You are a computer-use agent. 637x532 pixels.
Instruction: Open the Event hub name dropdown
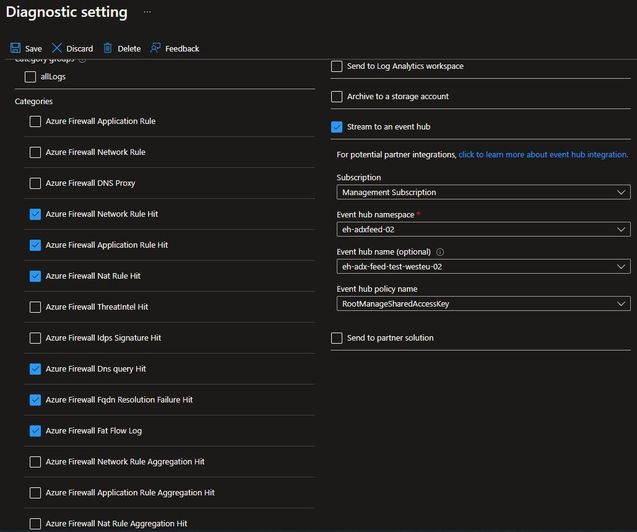(x=483, y=266)
